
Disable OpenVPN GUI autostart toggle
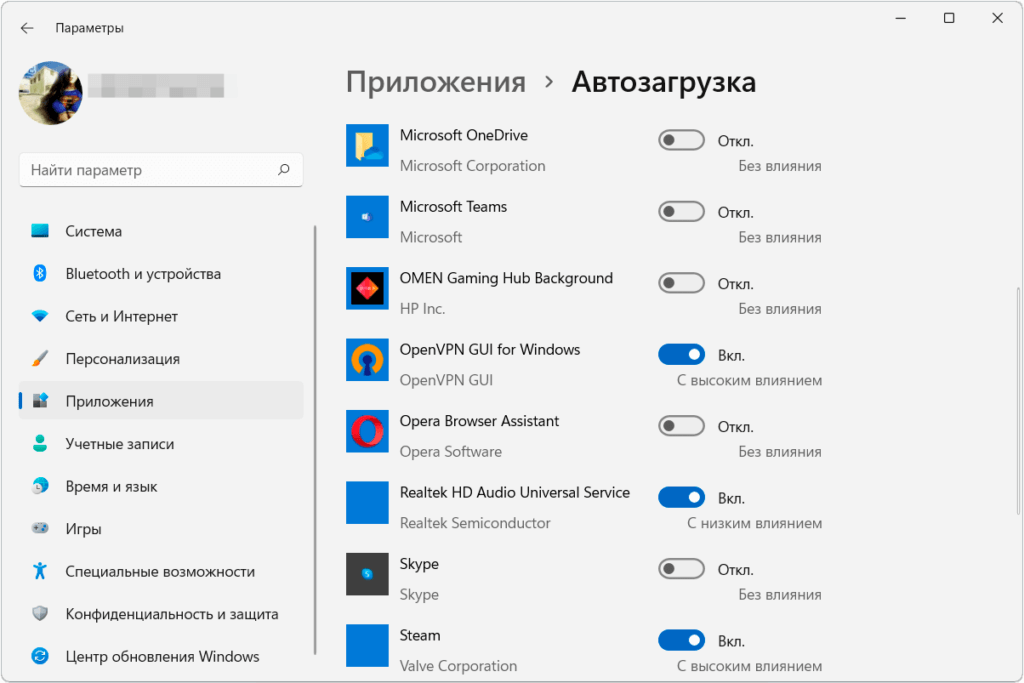pos(681,355)
